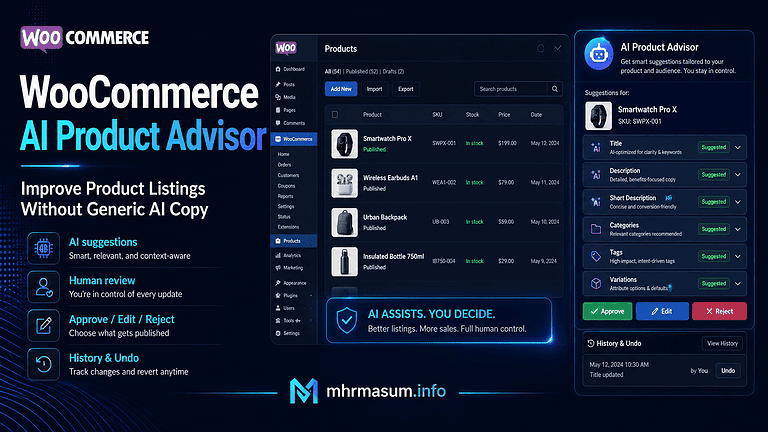768x432 pixels.
Task: Open Coupons in WooCommerce submenu
Action: point(287,186)
